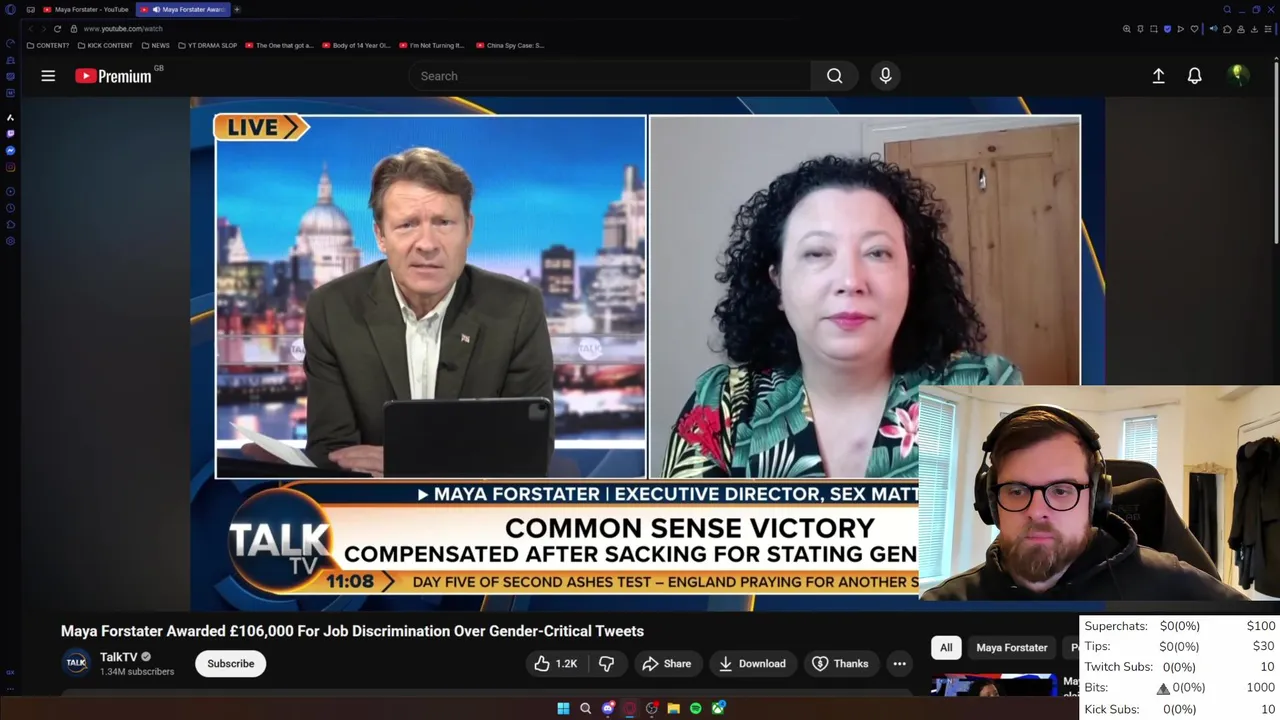The height and width of the screenshot is (720, 1280).
Task: Open the YT DRAMA SLOP bookmarks folder
Action: 210,45
